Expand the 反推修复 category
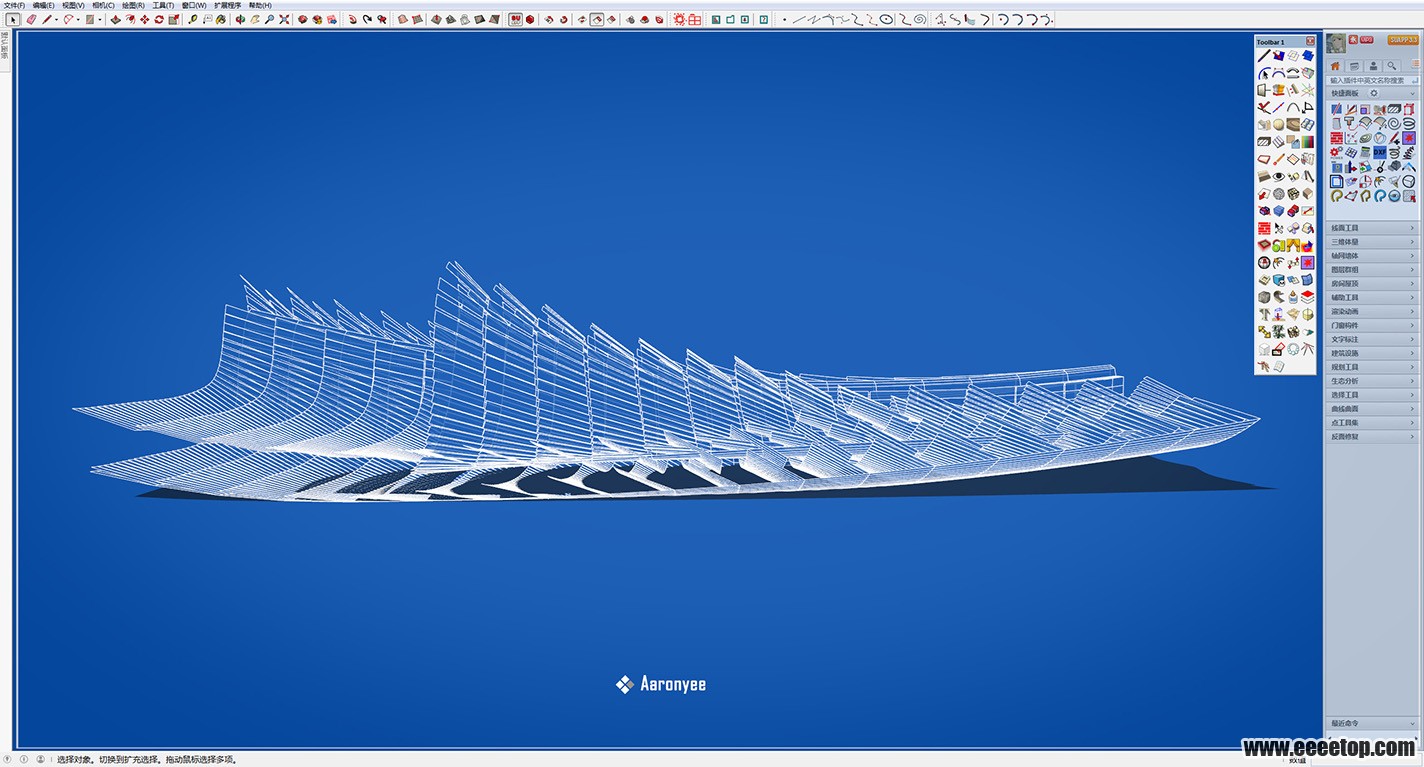 pos(1372,437)
